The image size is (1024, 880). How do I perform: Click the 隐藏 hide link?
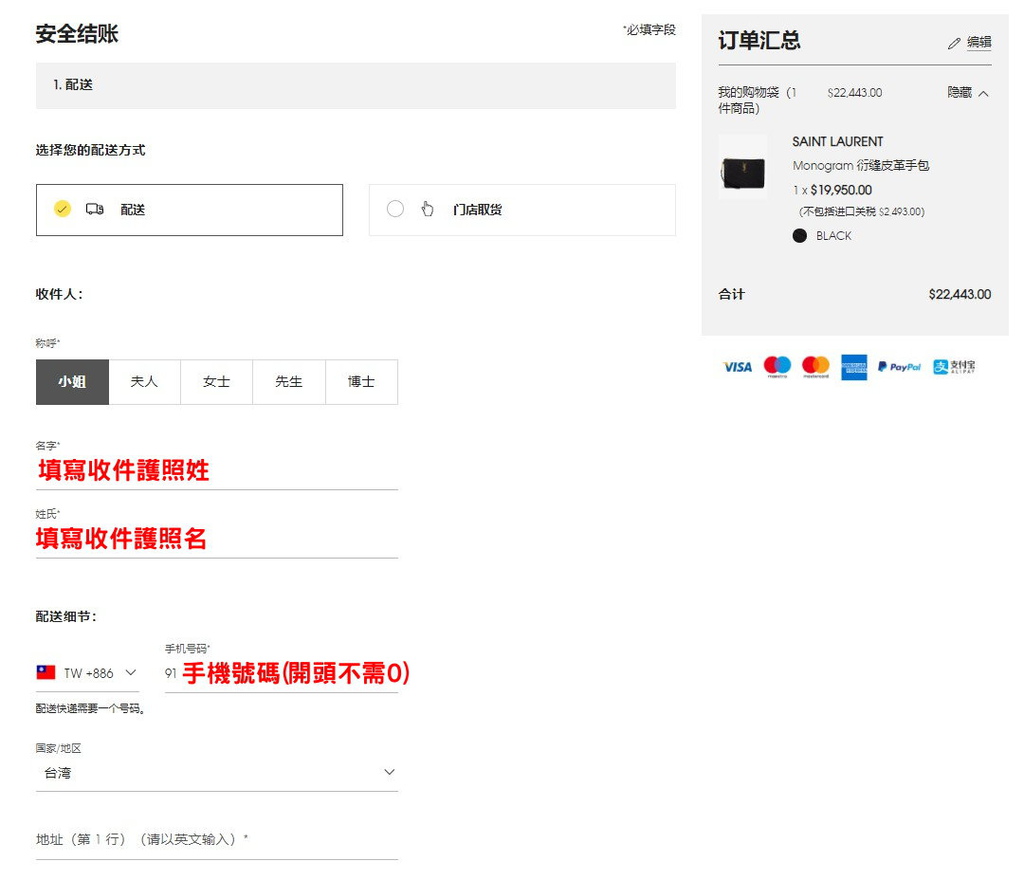coord(960,93)
